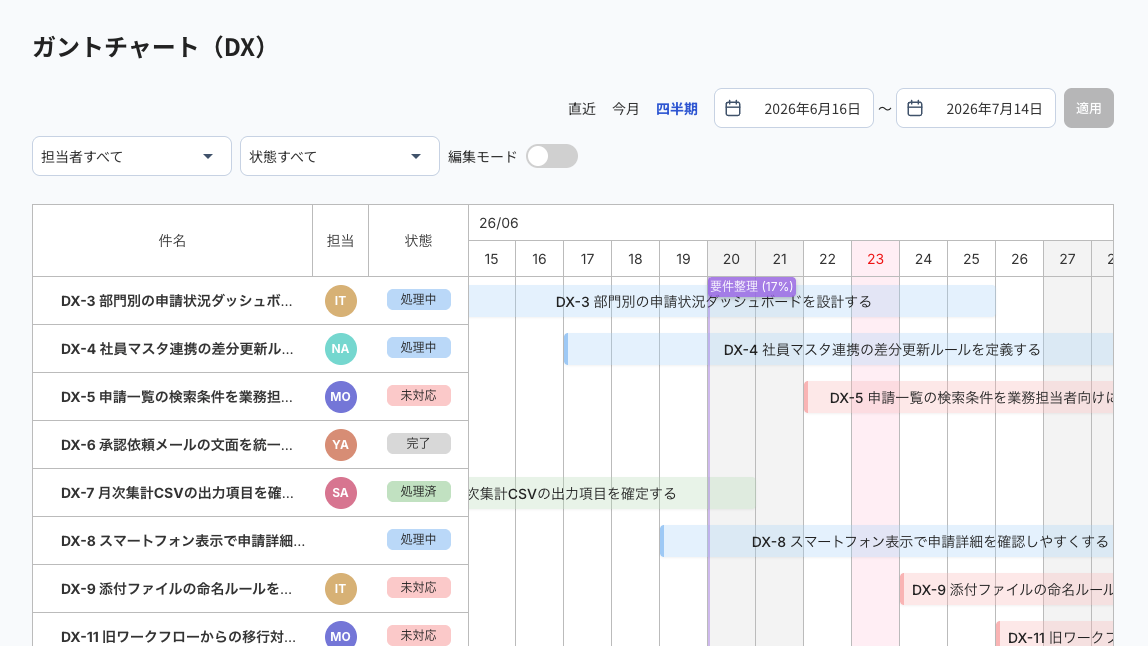Click the 要件整理 (17%) milestone marker
The image size is (1148, 646).
752,286
